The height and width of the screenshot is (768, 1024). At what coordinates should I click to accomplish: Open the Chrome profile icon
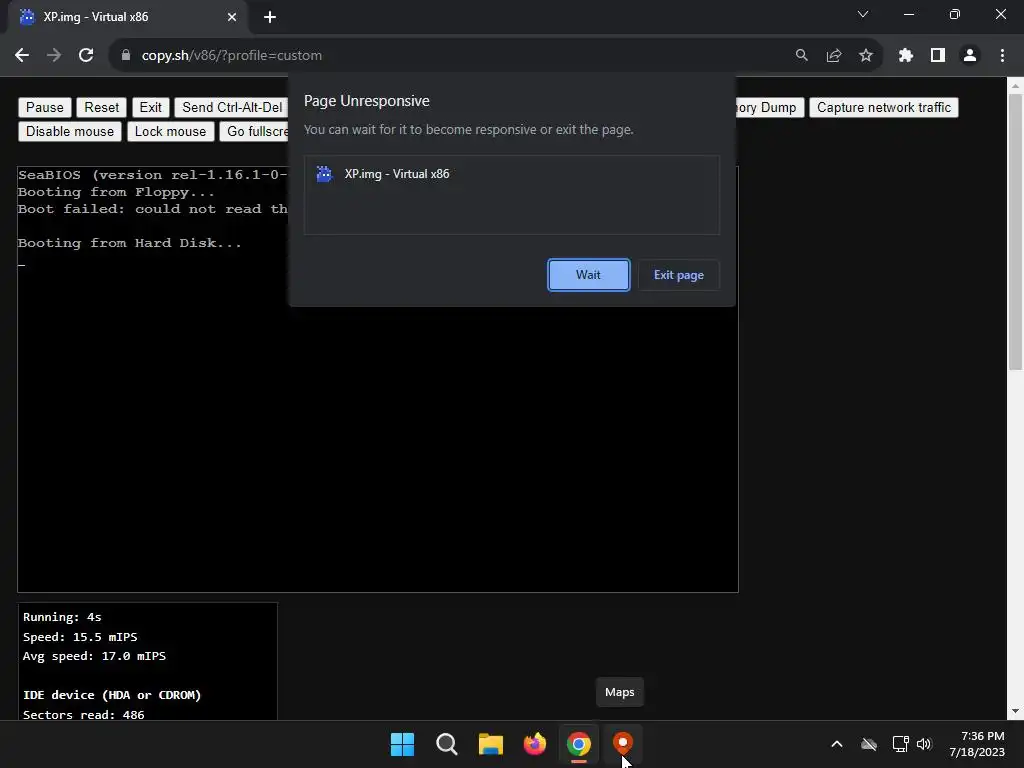click(x=970, y=56)
